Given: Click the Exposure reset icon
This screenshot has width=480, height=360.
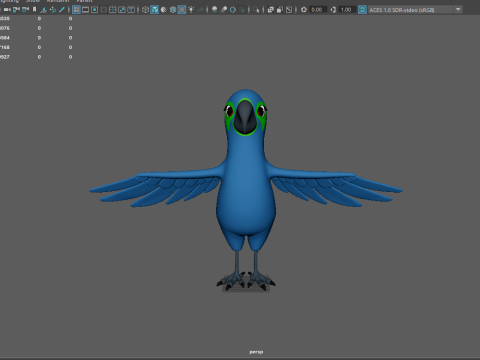Looking at the screenshot, I should (304, 10).
